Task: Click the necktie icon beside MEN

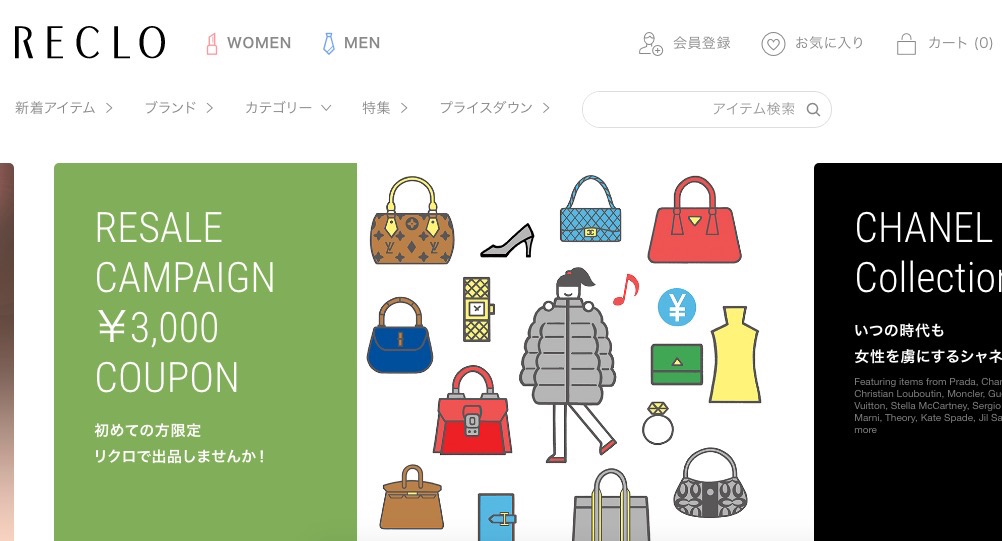Action: 328,43
